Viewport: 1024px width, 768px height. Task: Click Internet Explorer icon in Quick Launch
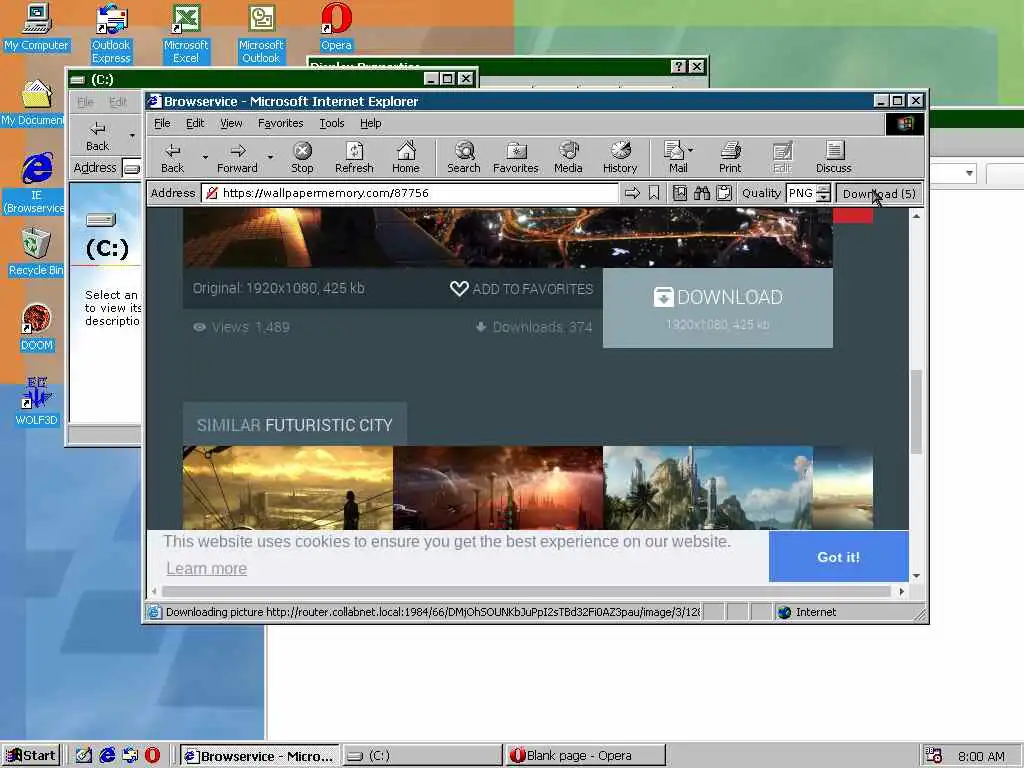(x=107, y=755)
